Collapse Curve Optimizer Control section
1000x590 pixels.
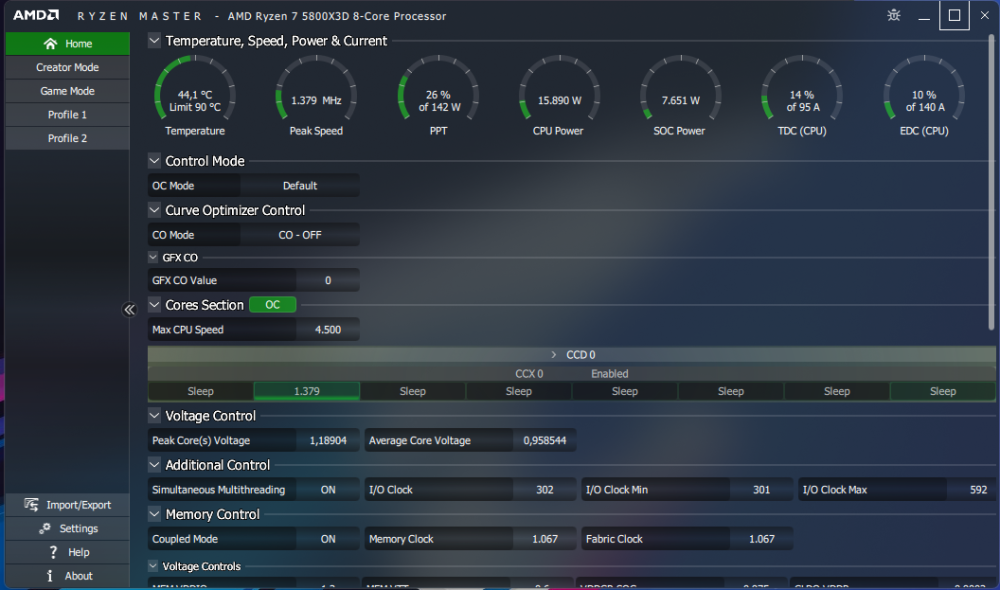(154, 210)
